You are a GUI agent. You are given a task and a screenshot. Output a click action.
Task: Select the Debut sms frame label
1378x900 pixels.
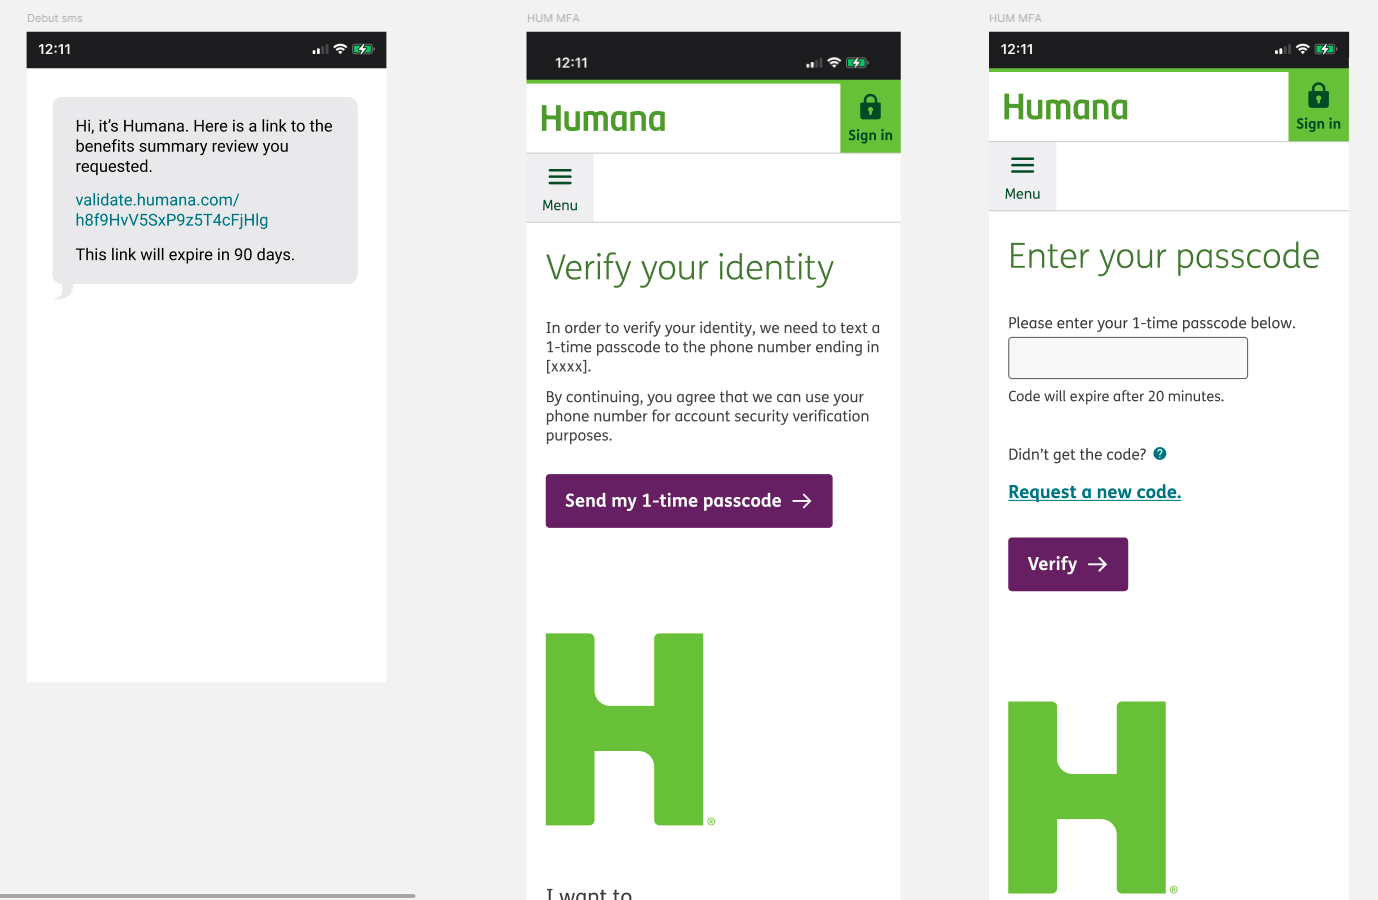click(55, 18)
